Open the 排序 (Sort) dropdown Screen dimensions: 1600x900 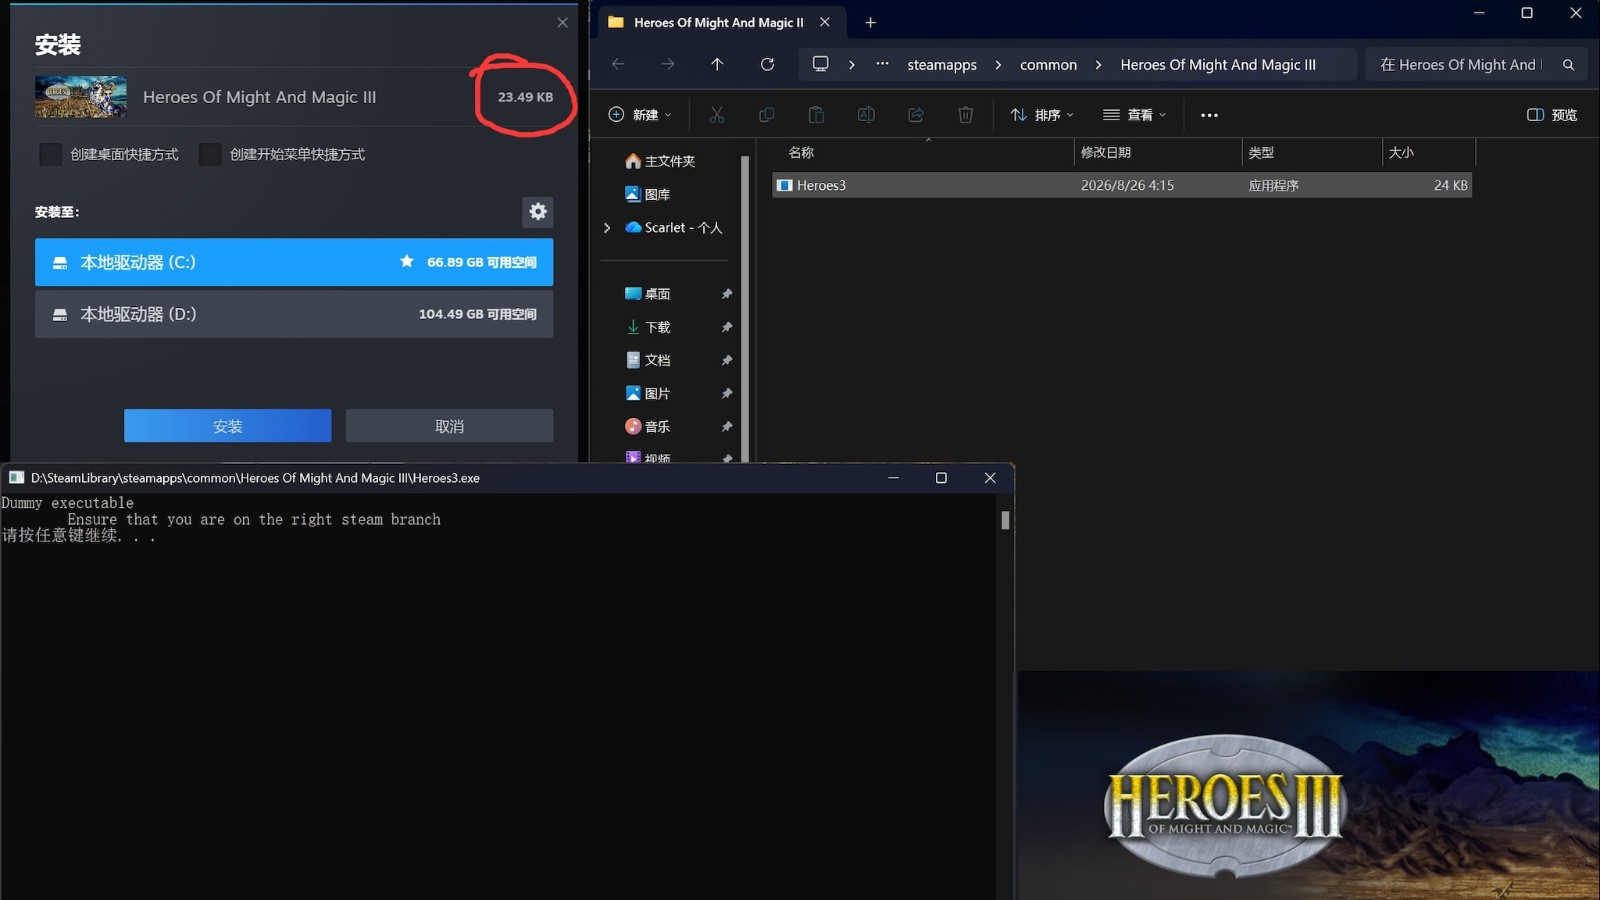tap(1042, 115)
